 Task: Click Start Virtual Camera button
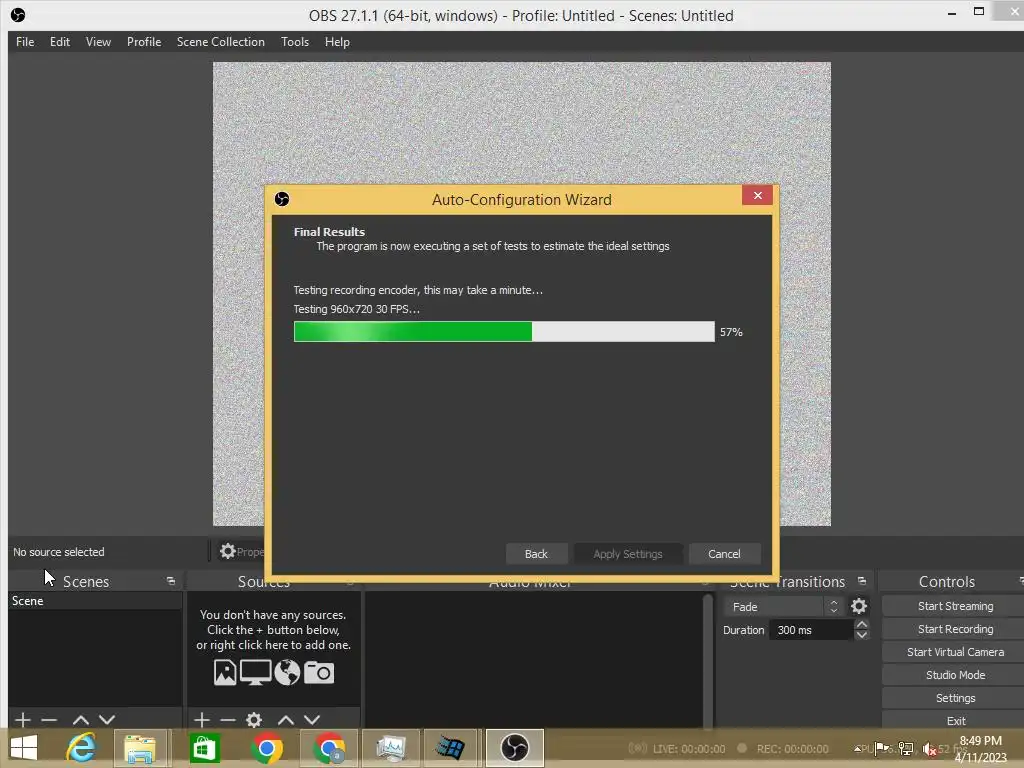pyautogui.click(x=955, y=652)
